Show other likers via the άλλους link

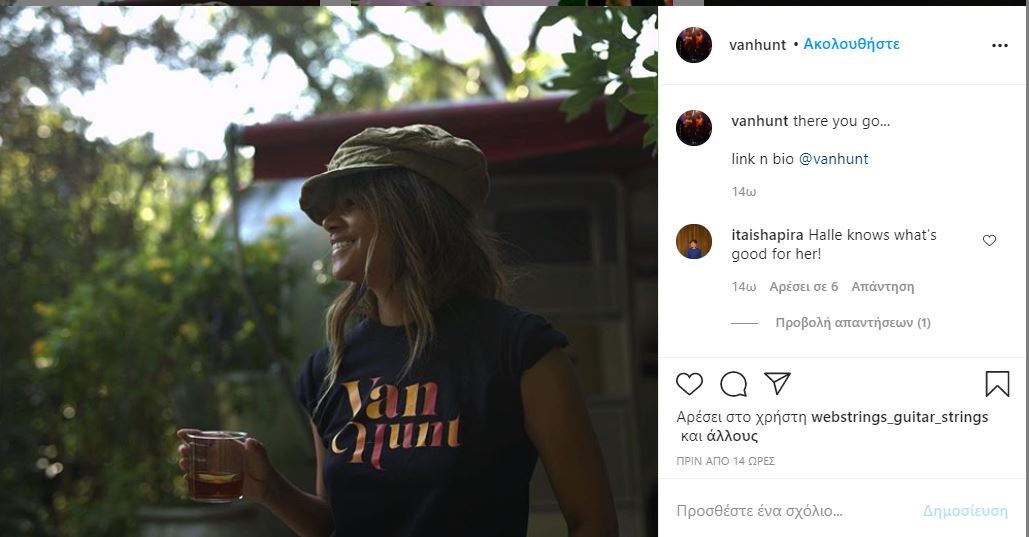point(732,436)
